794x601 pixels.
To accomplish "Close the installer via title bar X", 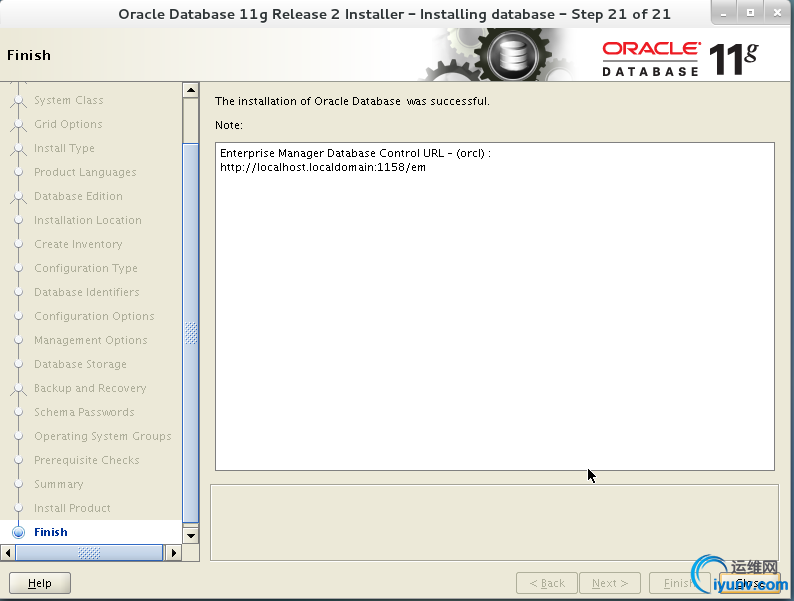I will coord(777,13).
